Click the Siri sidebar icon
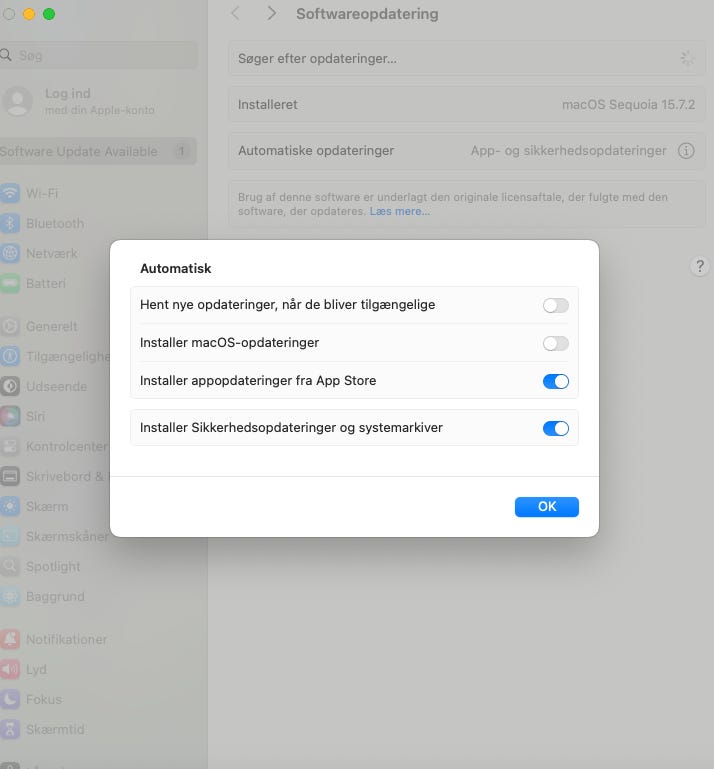Viewport: 714px width, 769px height. tap(10, 416)
